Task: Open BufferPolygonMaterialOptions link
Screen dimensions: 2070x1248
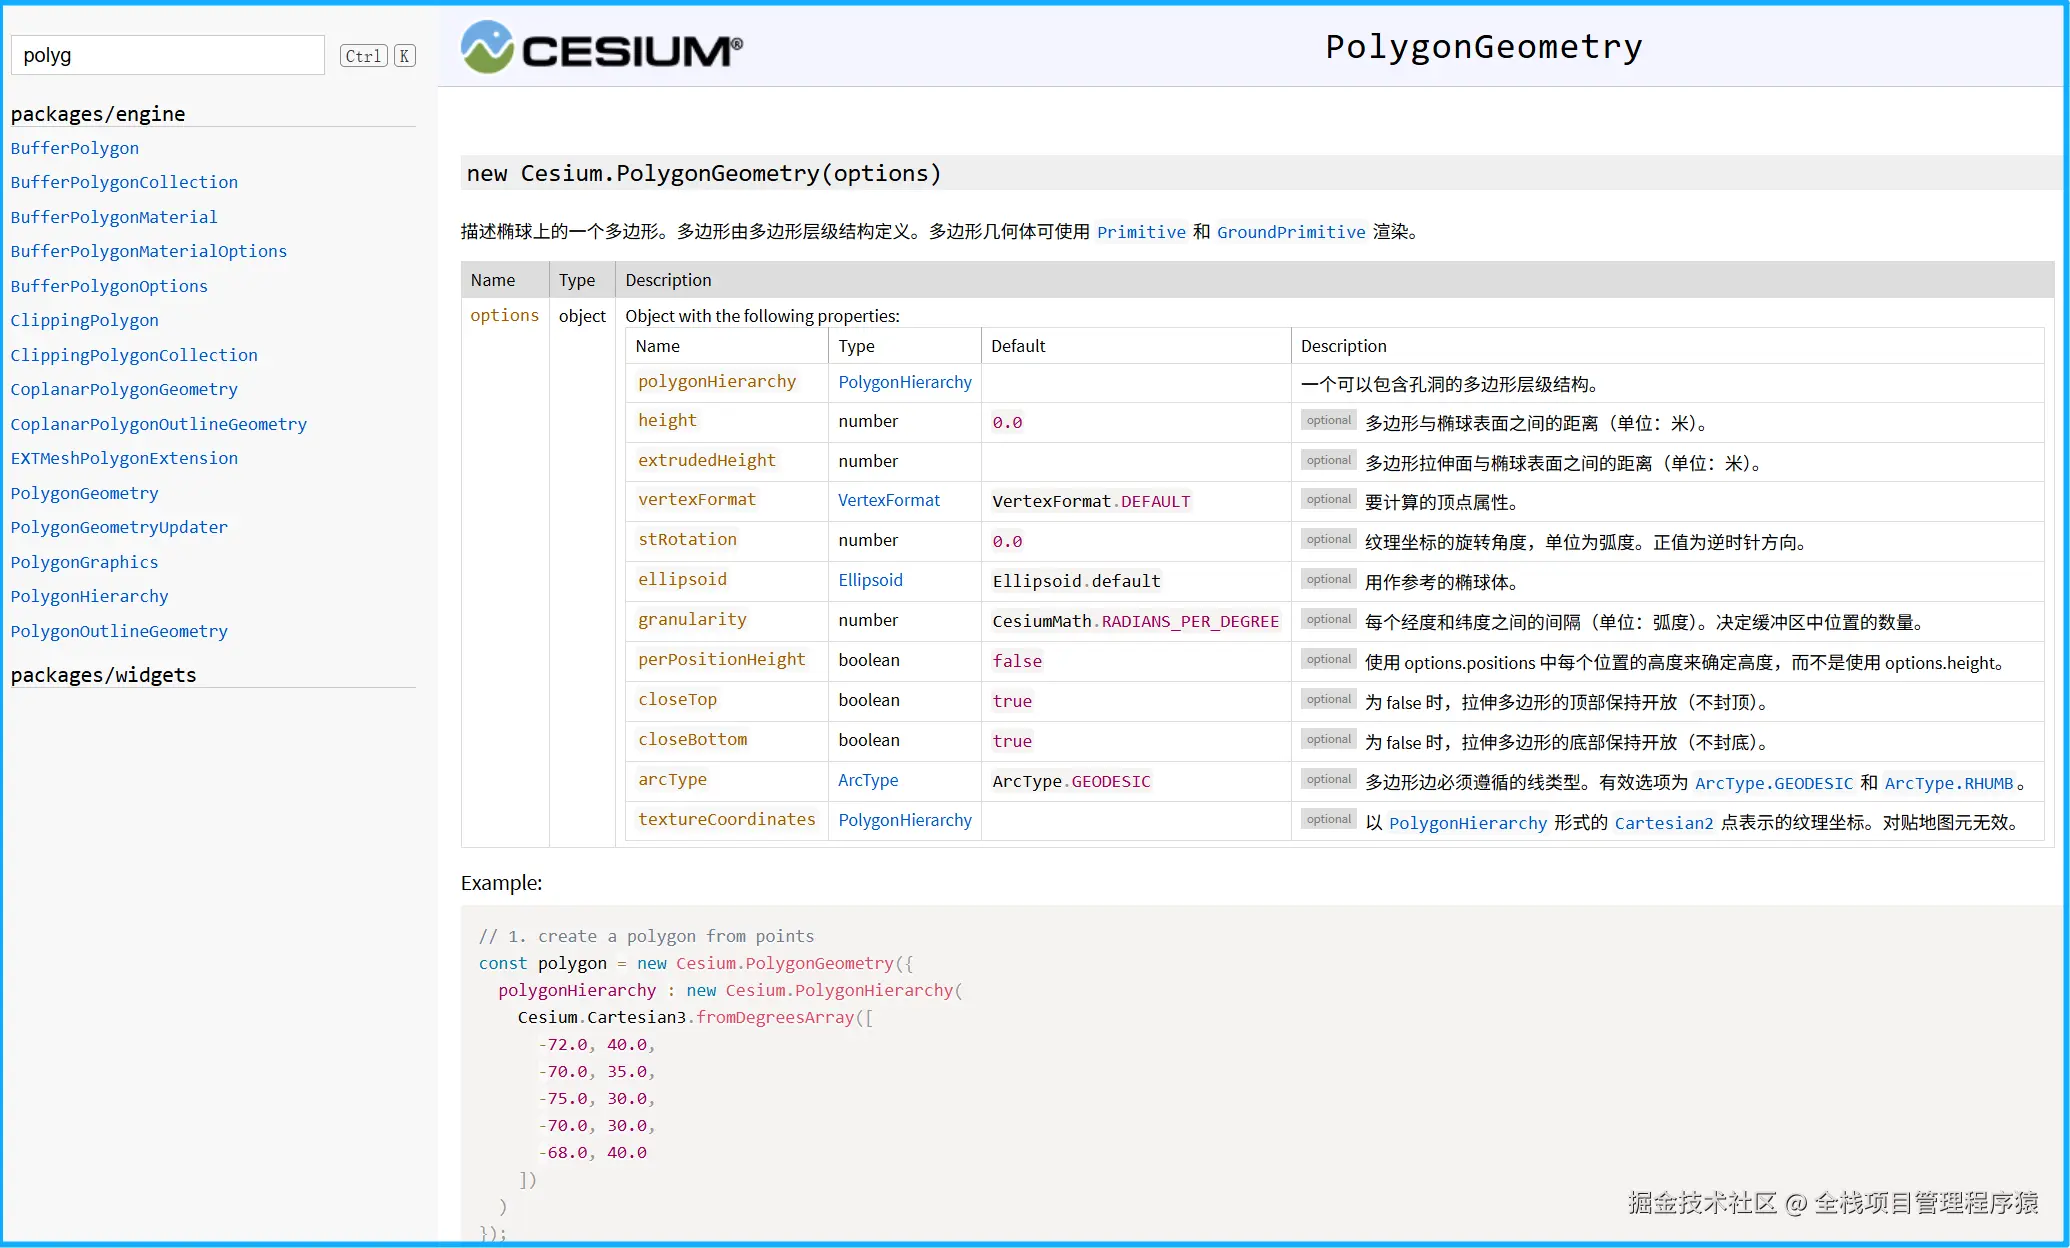Action: click(x=149, y=251)
